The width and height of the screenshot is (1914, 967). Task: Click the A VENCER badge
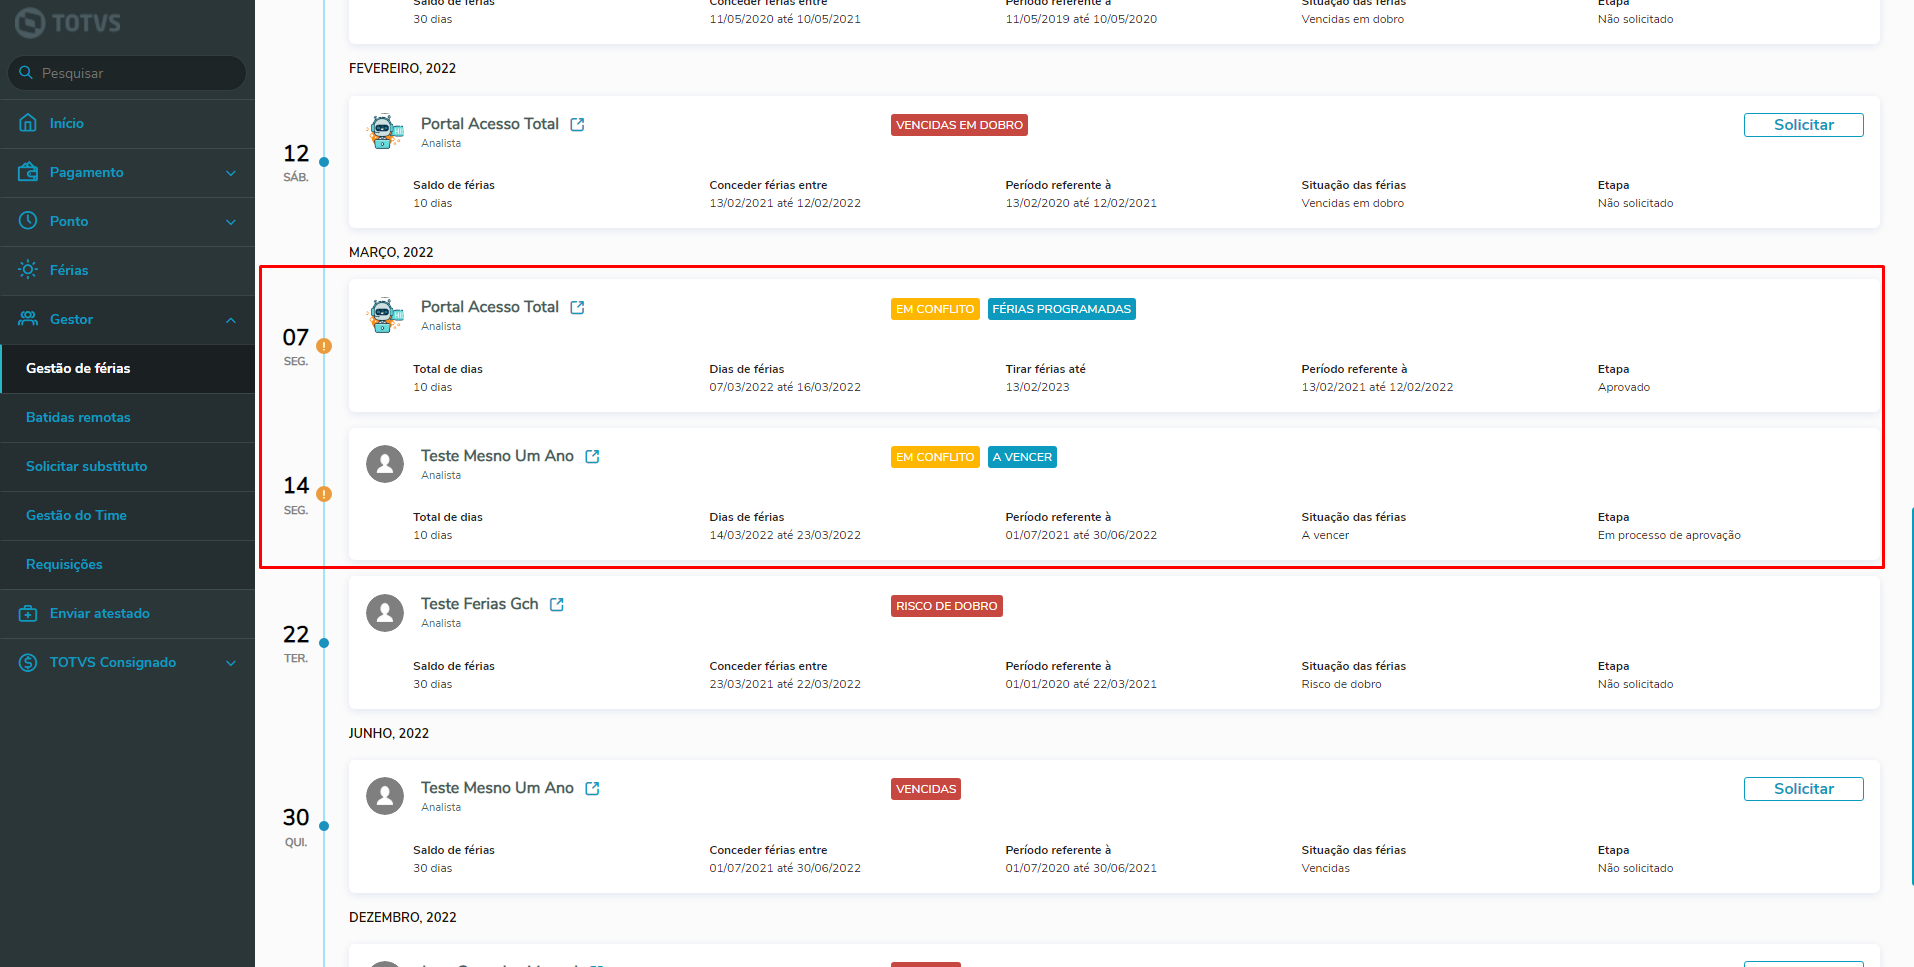[x=1022, y=457]
